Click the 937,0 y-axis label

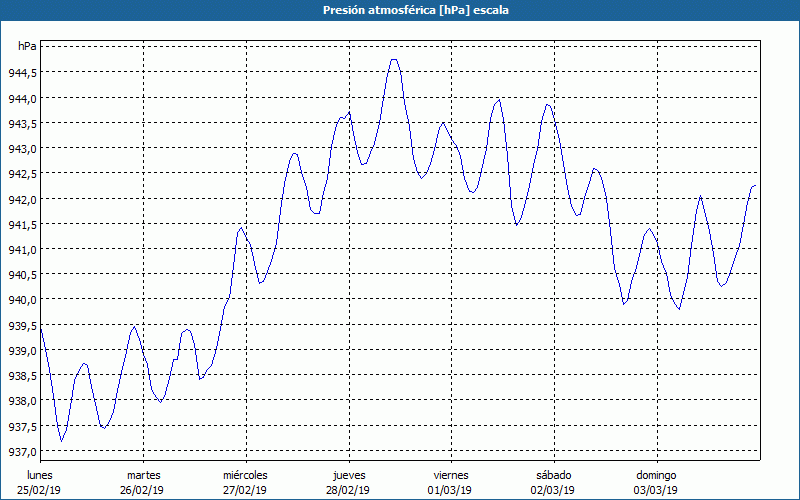pyautogui.click(x=22, y=451)
